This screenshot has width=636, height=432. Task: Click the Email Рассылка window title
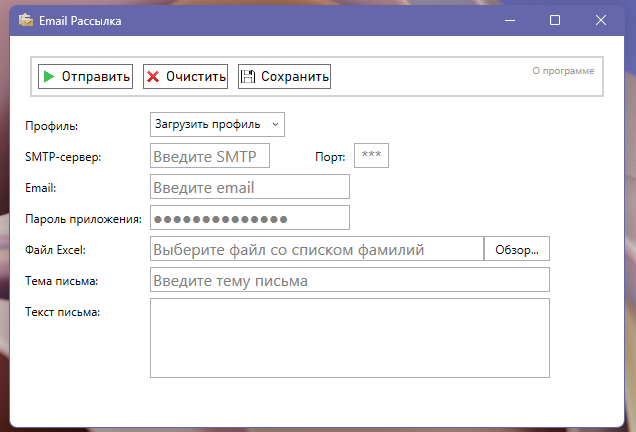80,21
